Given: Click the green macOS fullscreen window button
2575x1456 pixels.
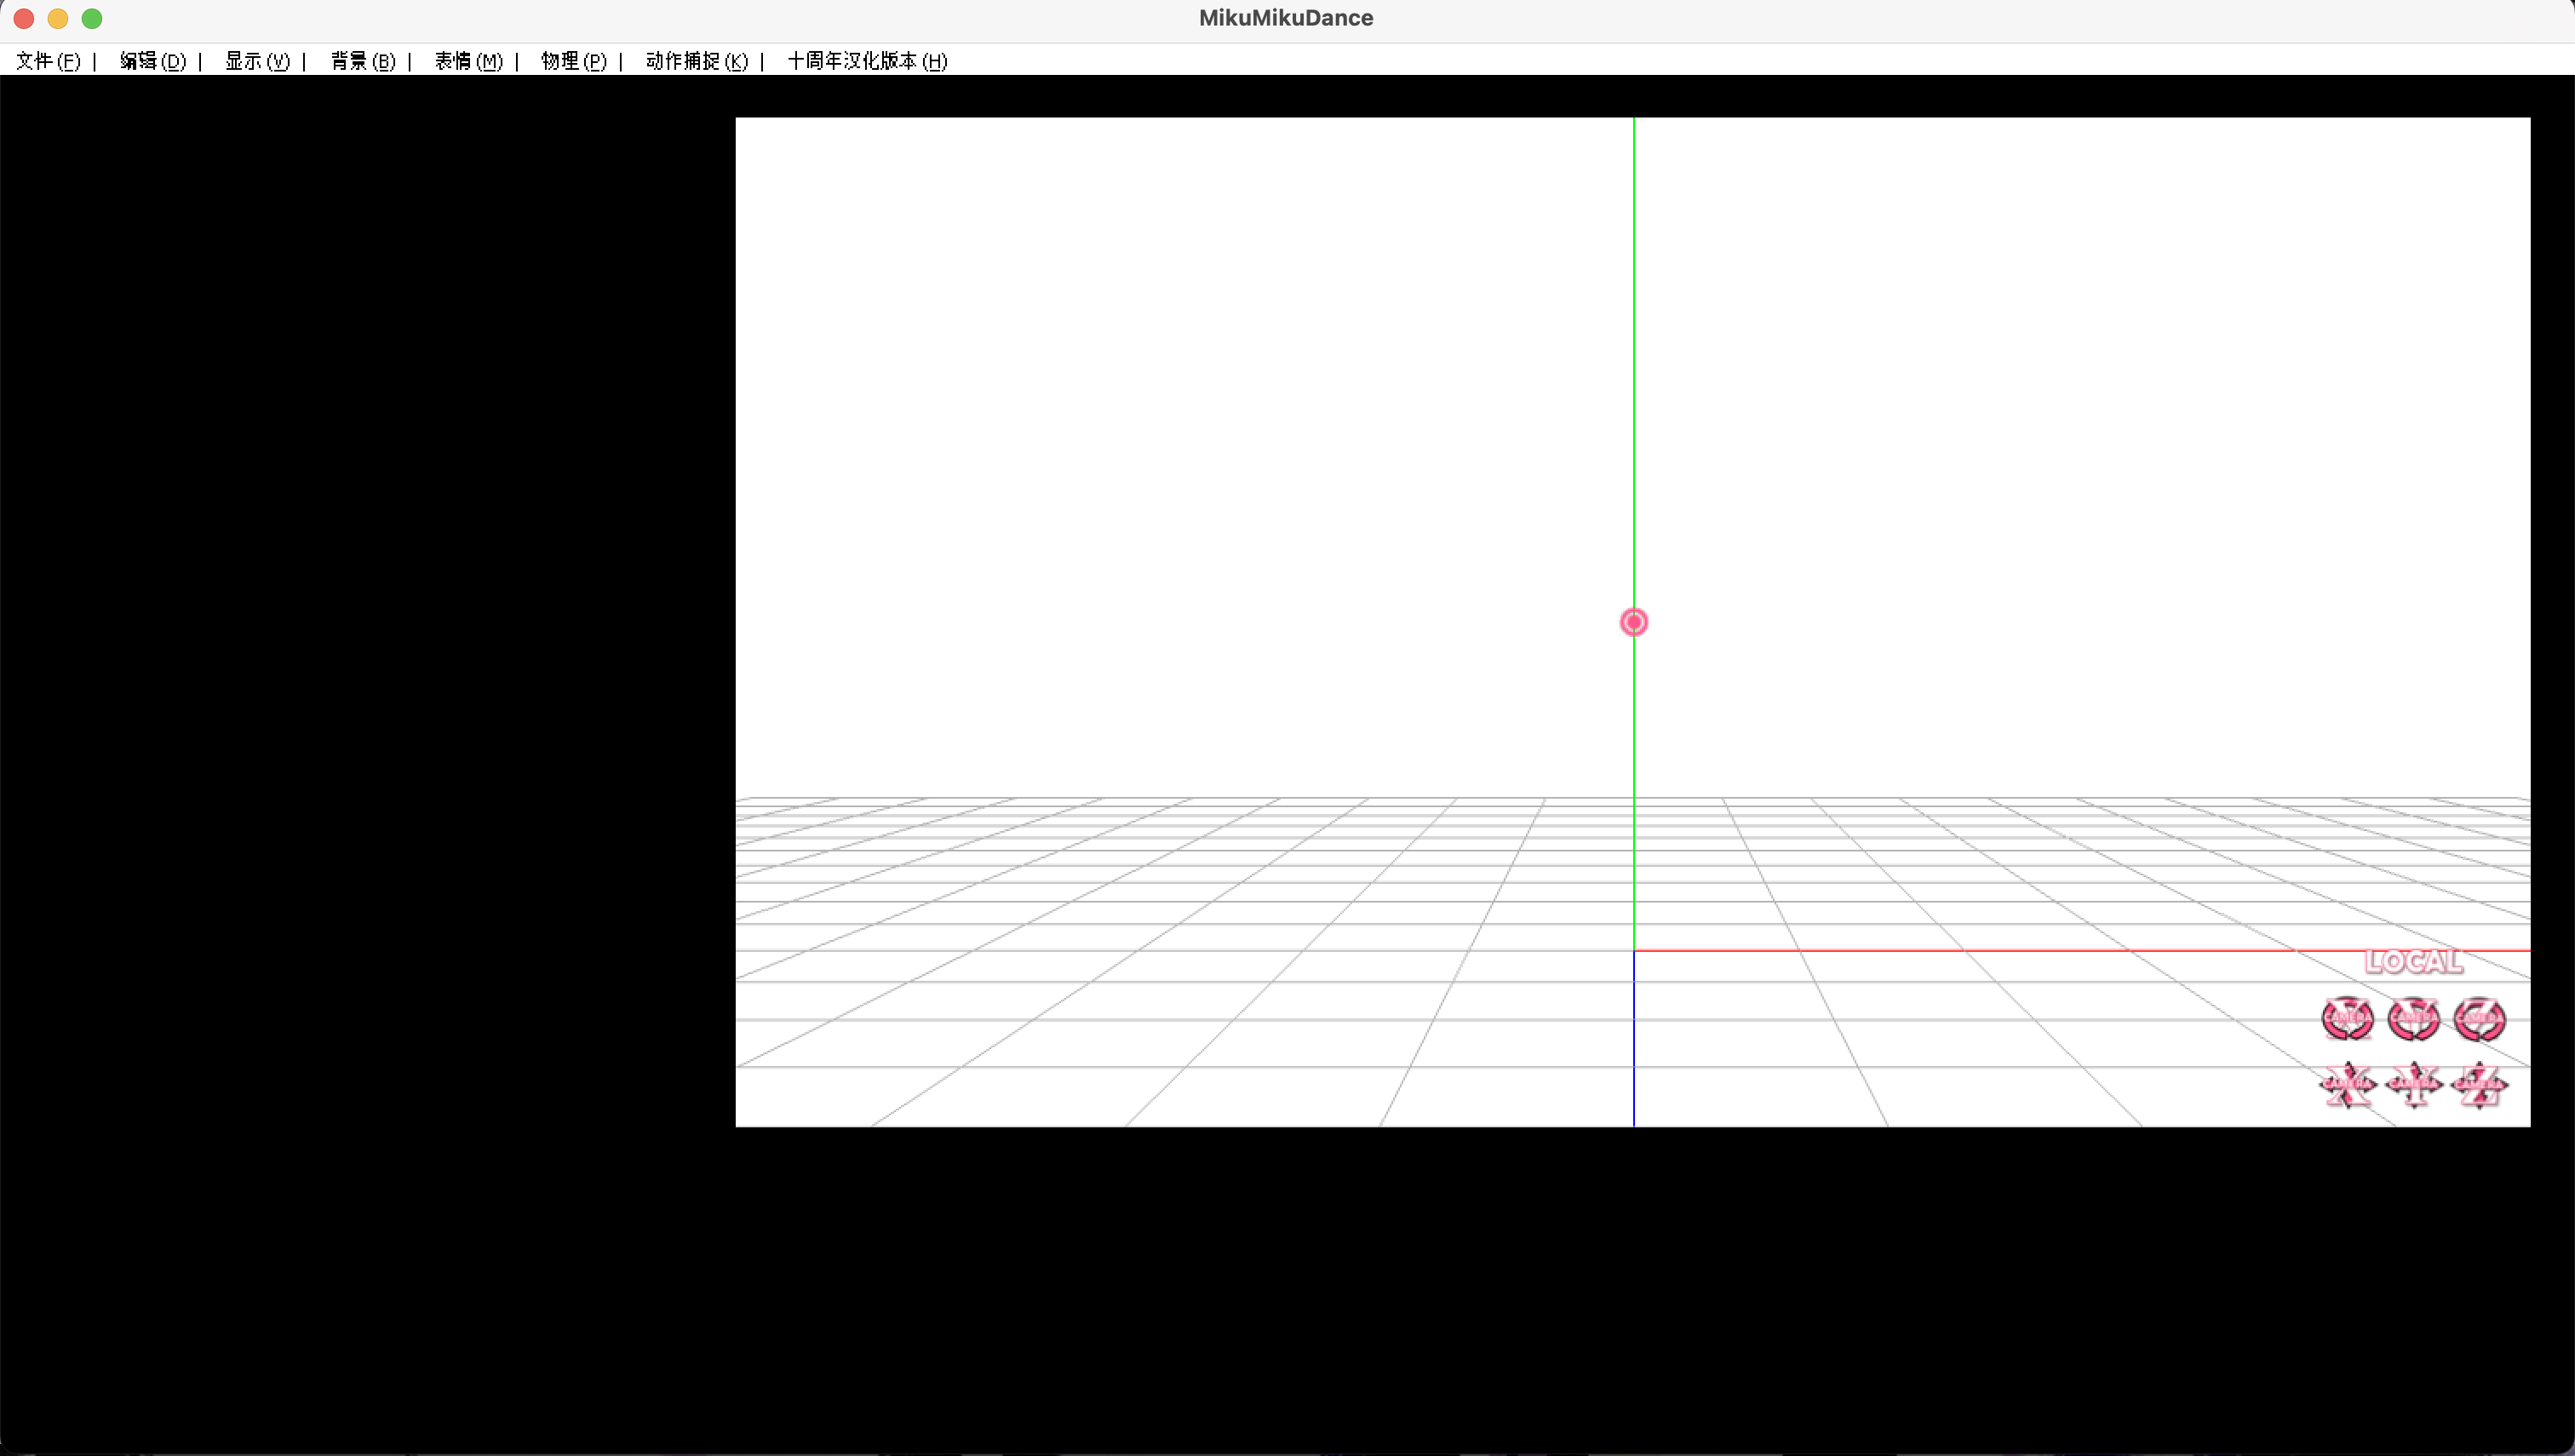Looking at the screenshot, I should 92,18.
